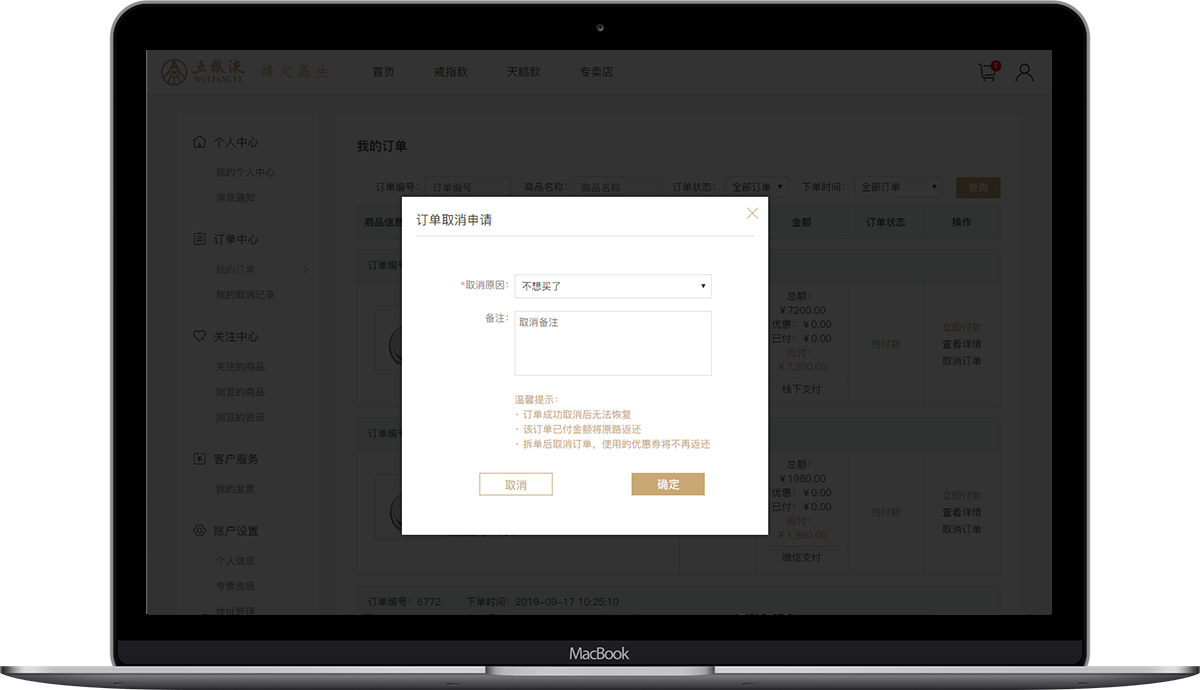1200x690 pixels.
Task: Open 我的取消记录 in sidebar
Action: (x=245, y=294)
